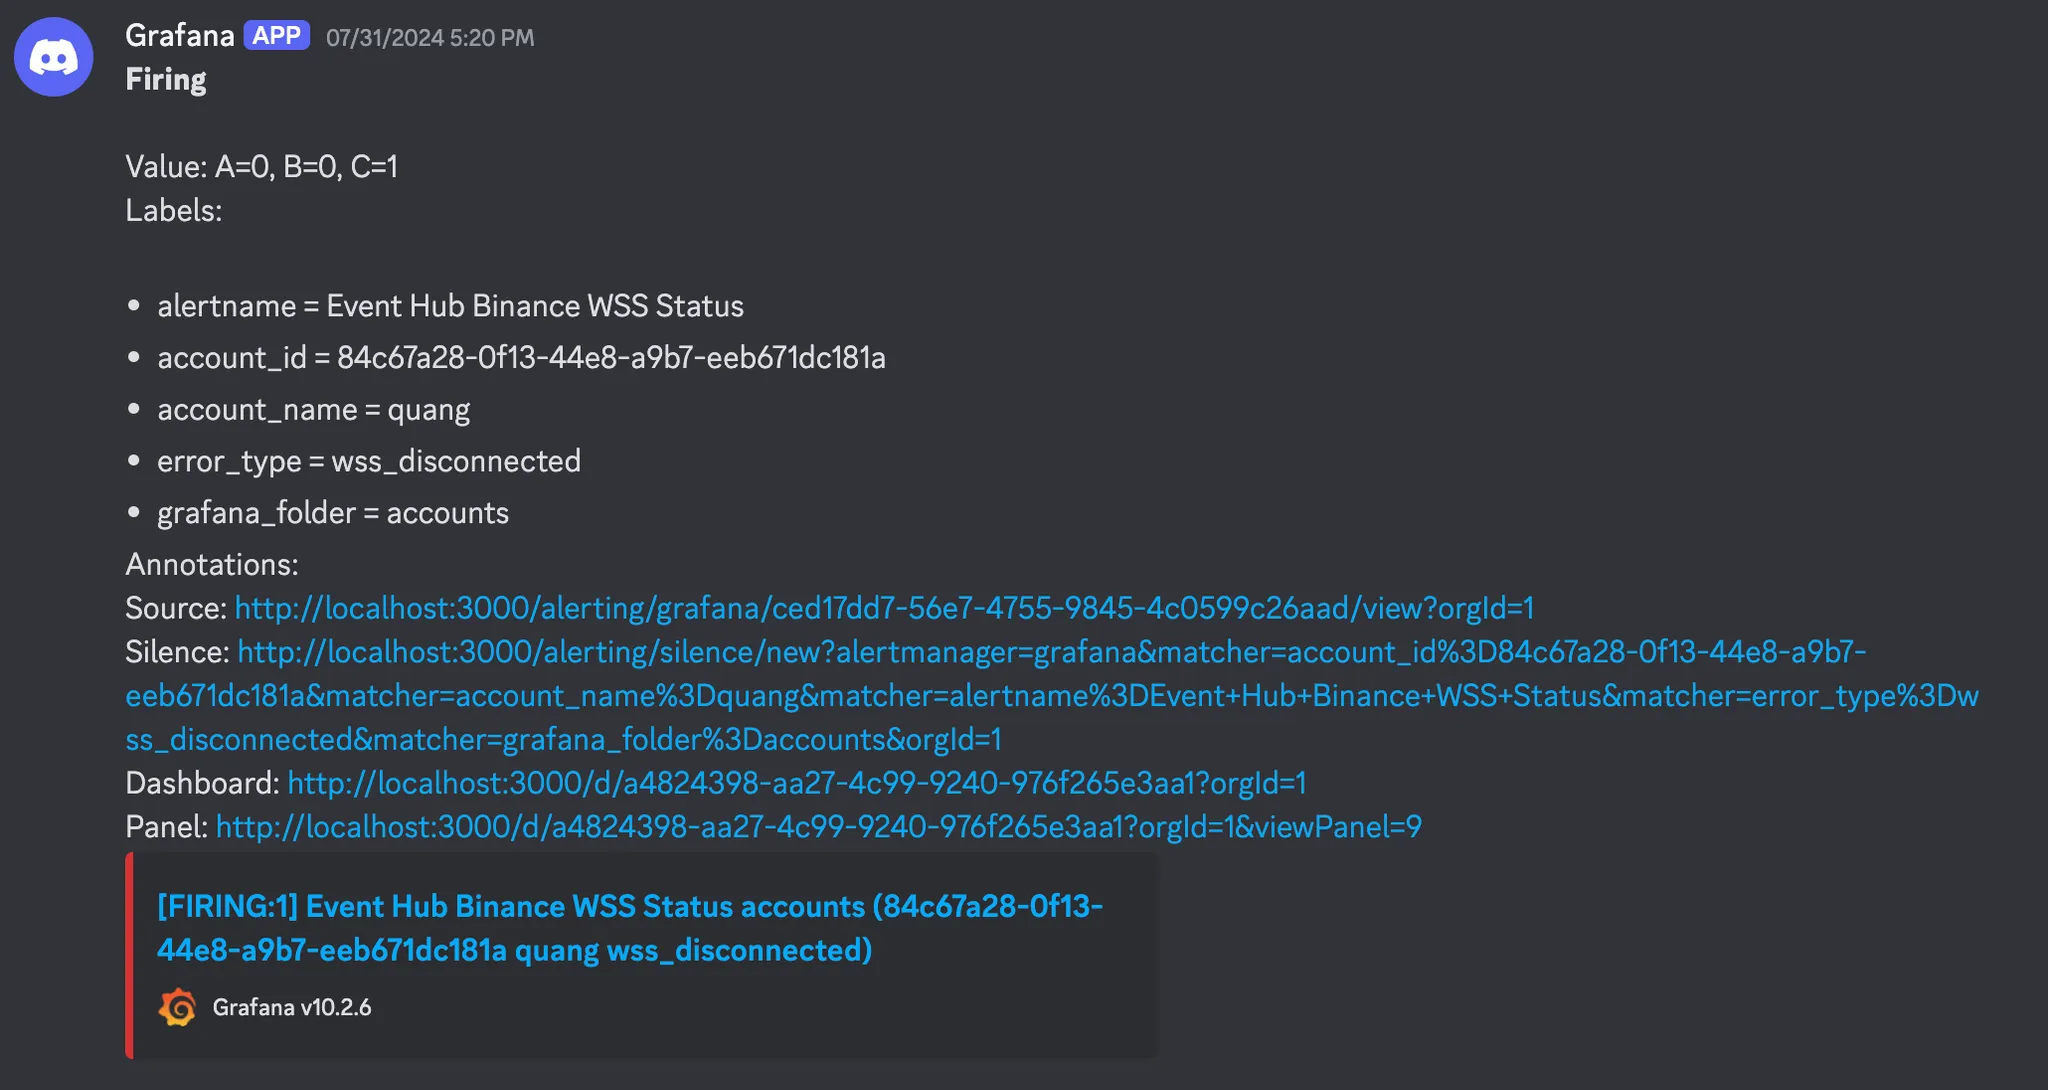Select the alertname Event Hub Binance line
The width and height of the screenshot is (2048, 1090).
click(x=450, y=306)
